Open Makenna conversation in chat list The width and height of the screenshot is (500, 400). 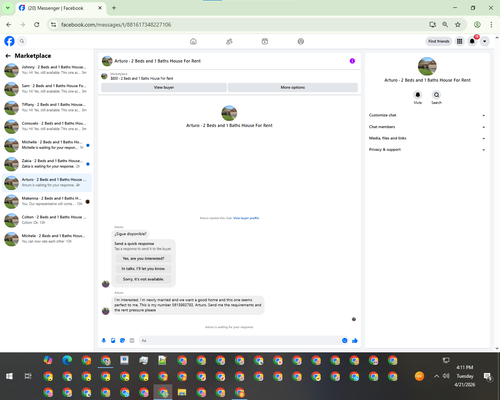pyautogui.click(x=47, y=201)
